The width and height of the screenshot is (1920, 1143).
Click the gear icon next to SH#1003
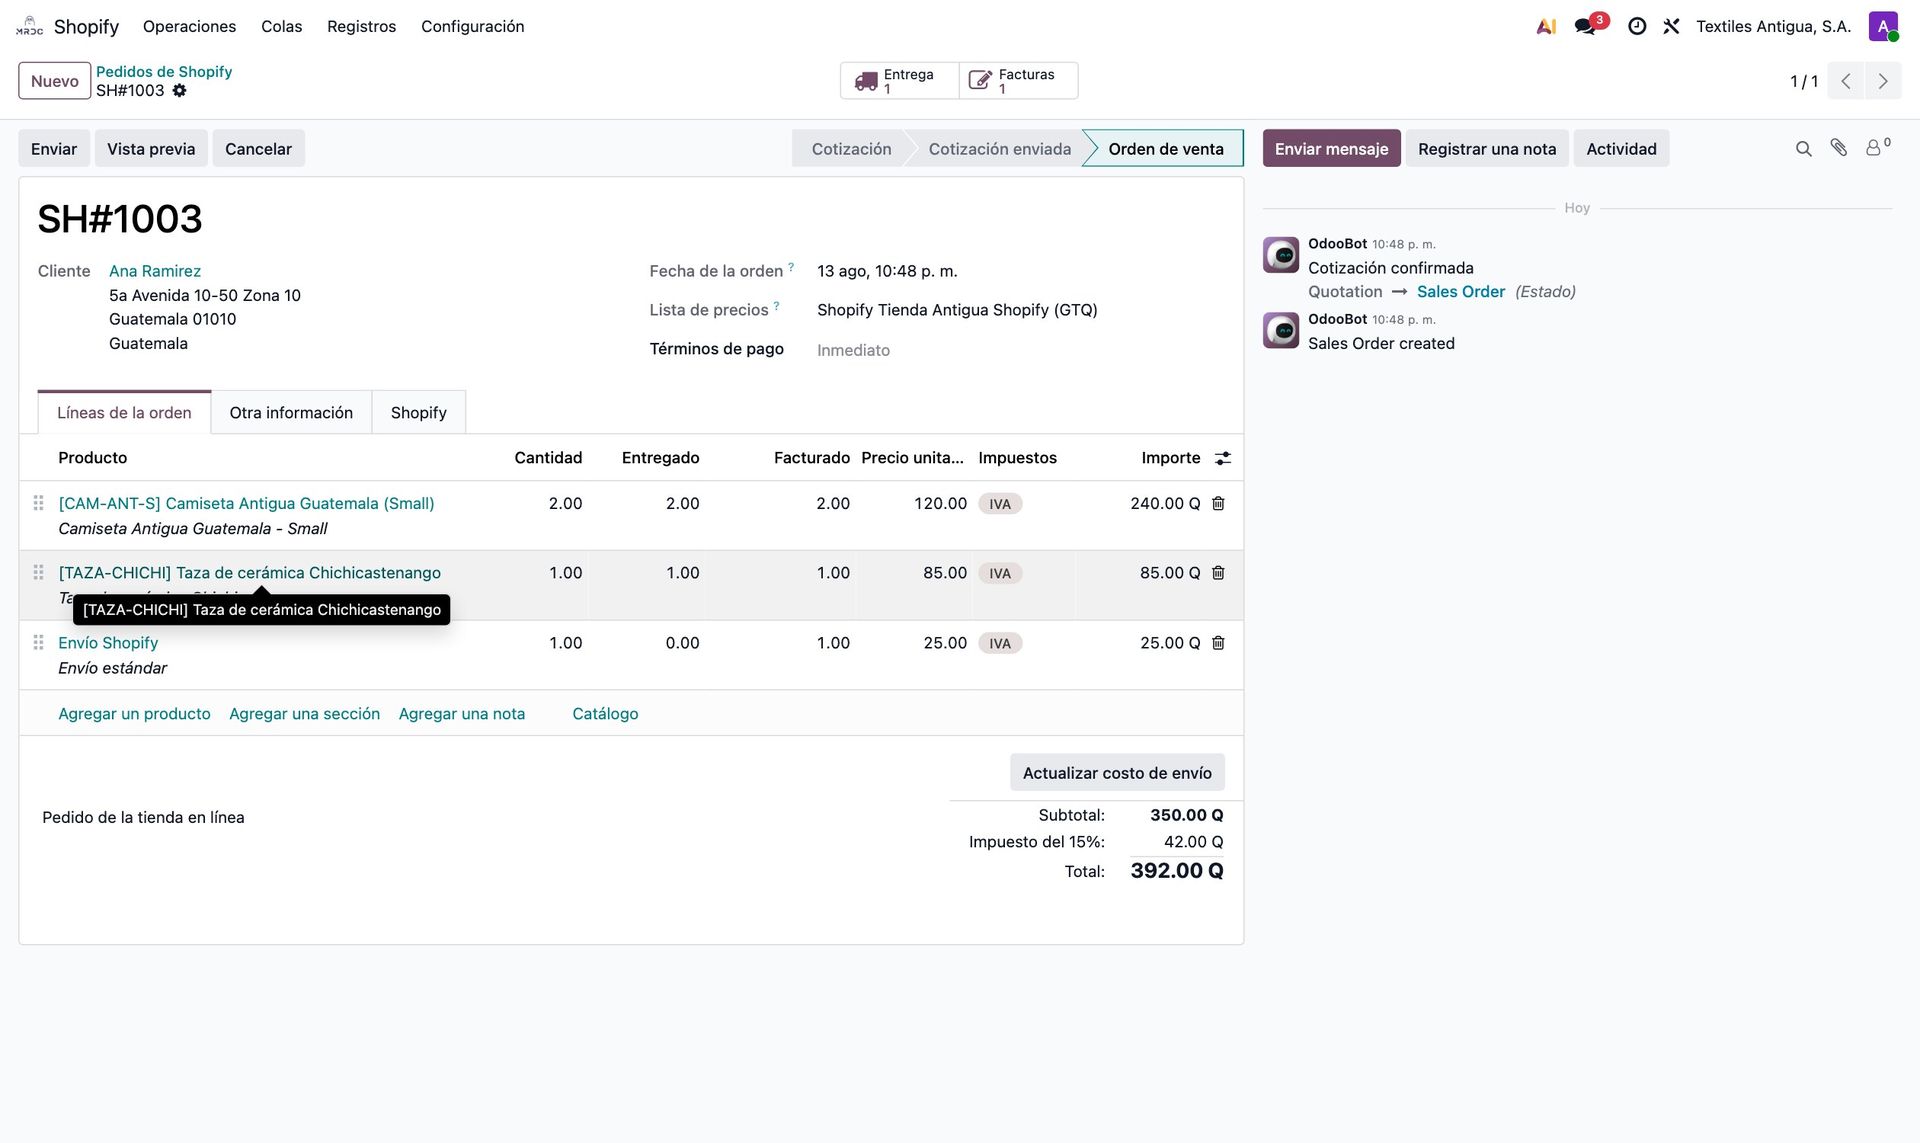(179, 91)
